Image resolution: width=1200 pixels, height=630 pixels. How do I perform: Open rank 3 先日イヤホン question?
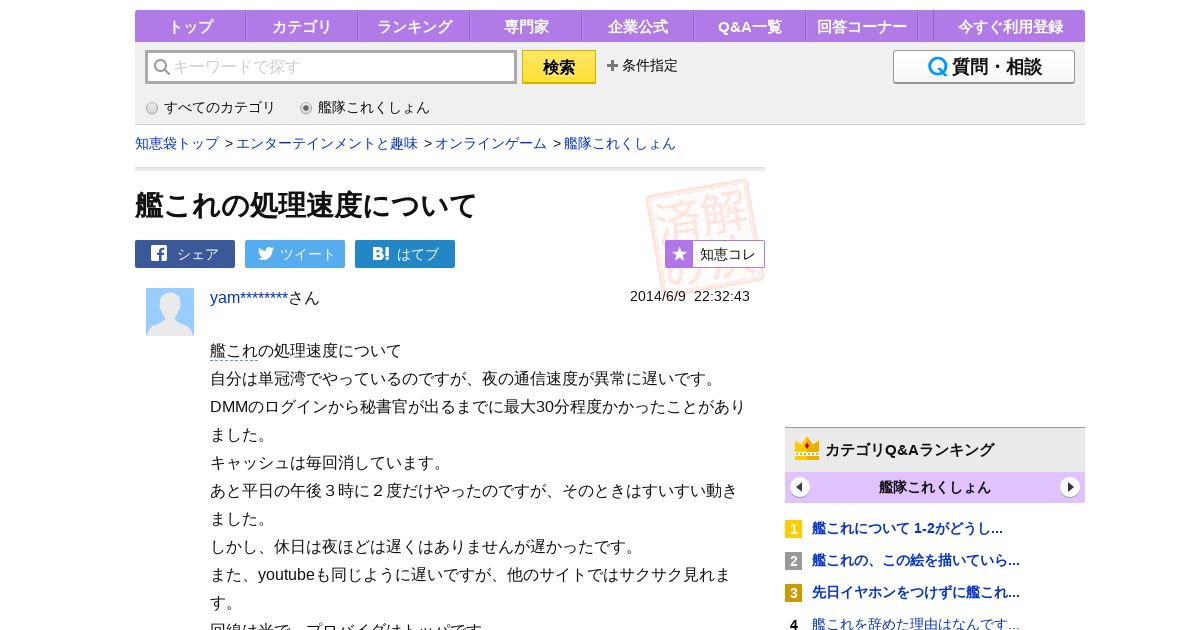(916, 592)
